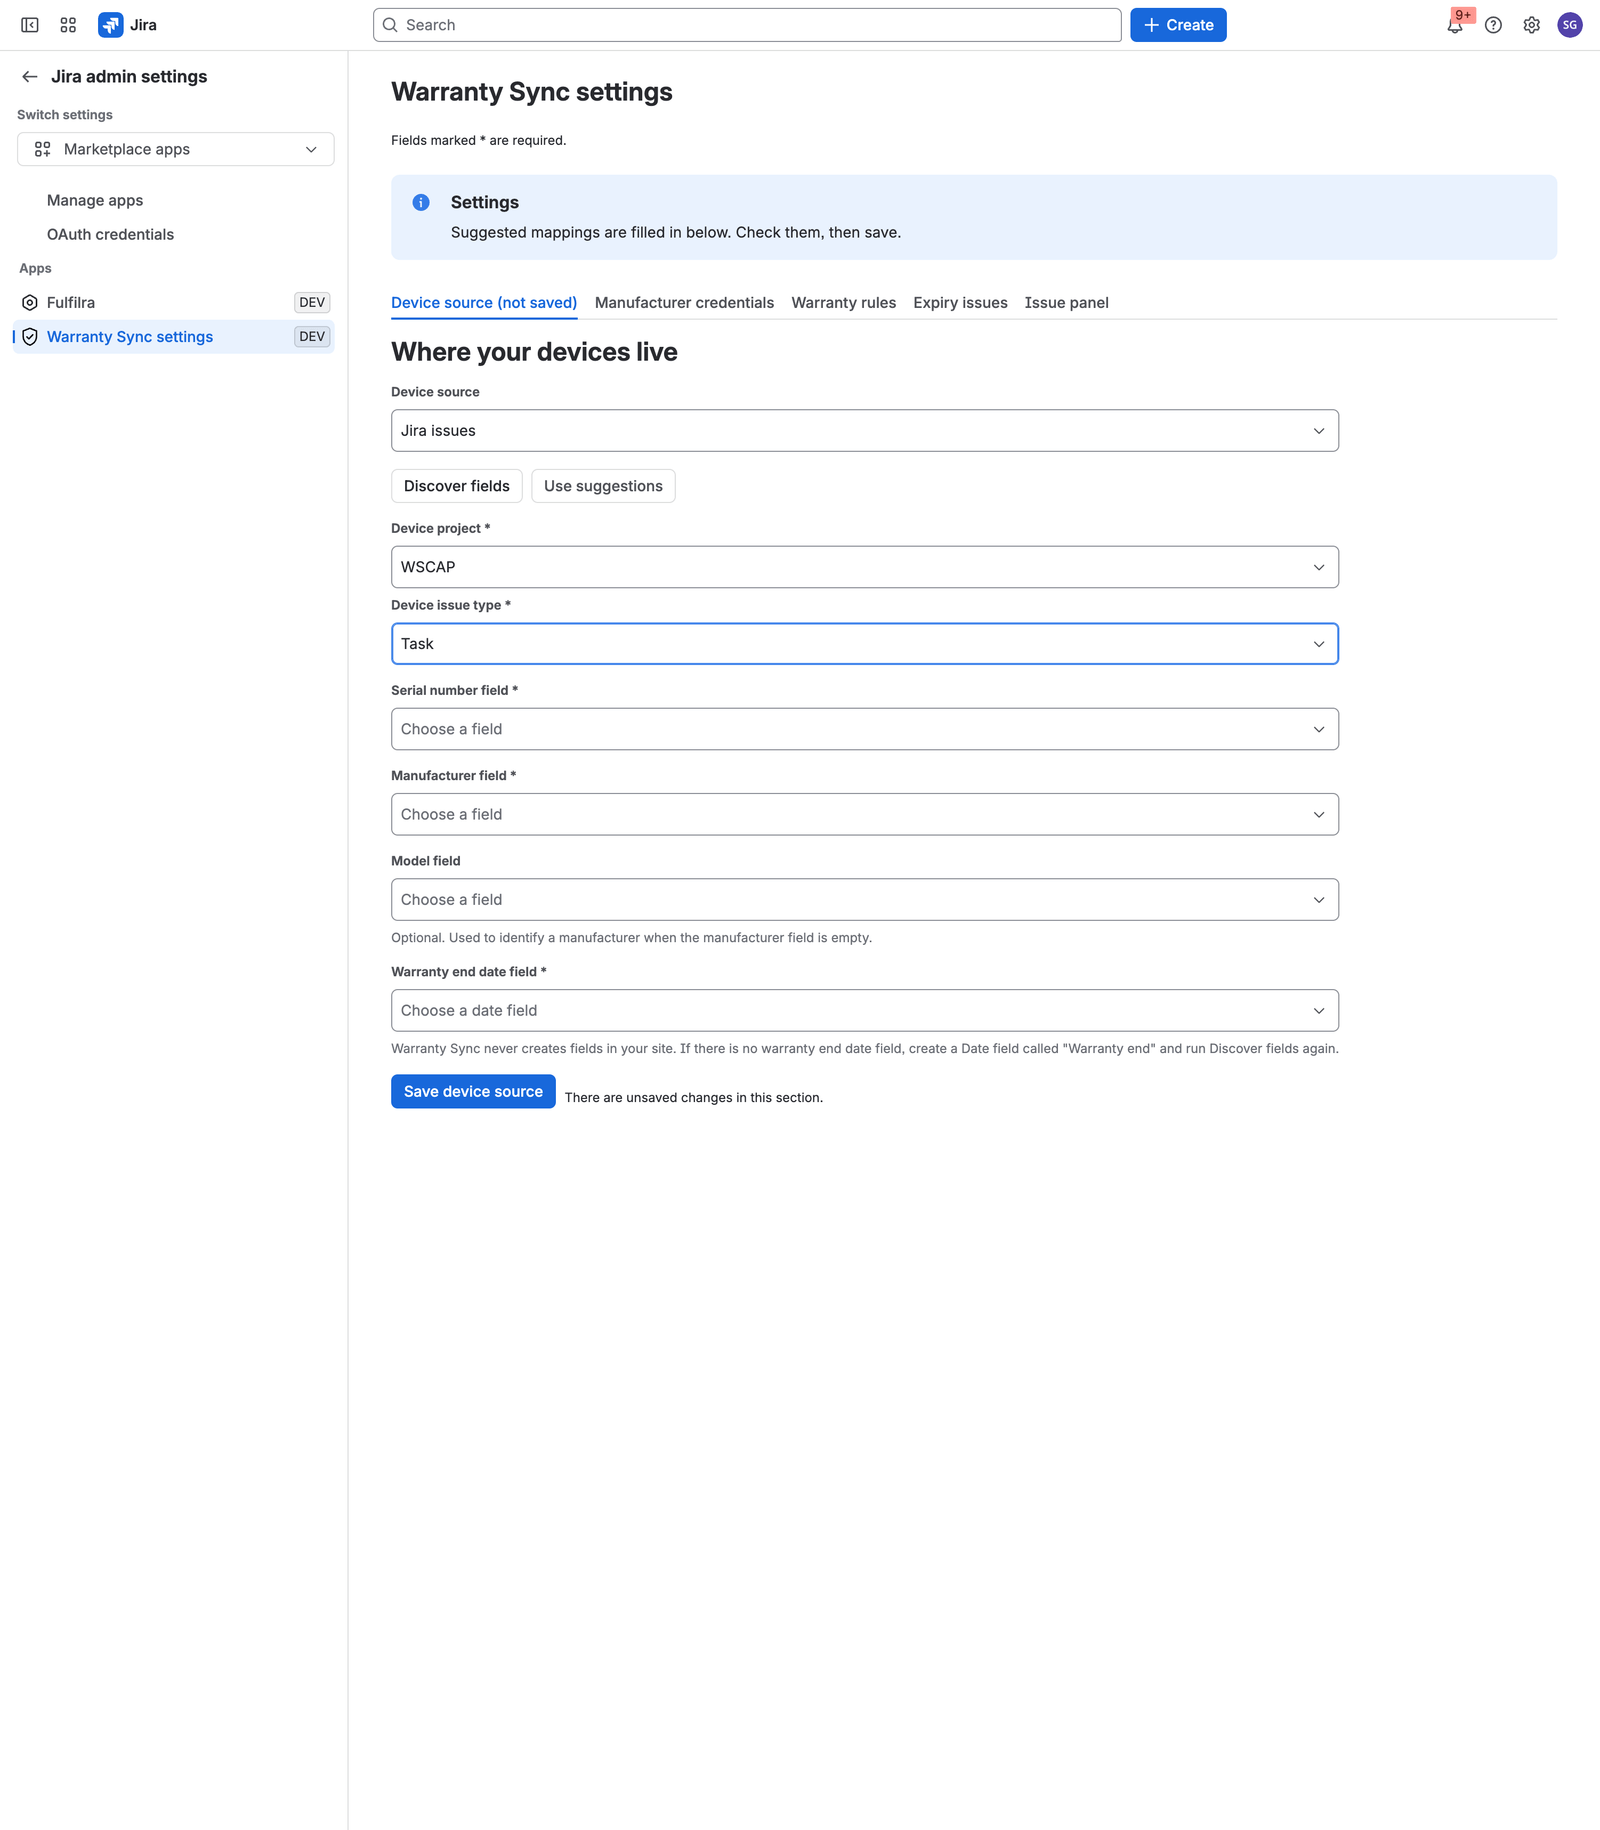Select the Device source (not saved) tab
This screenshot has width=1600, height=1830.
coord(484,303)
